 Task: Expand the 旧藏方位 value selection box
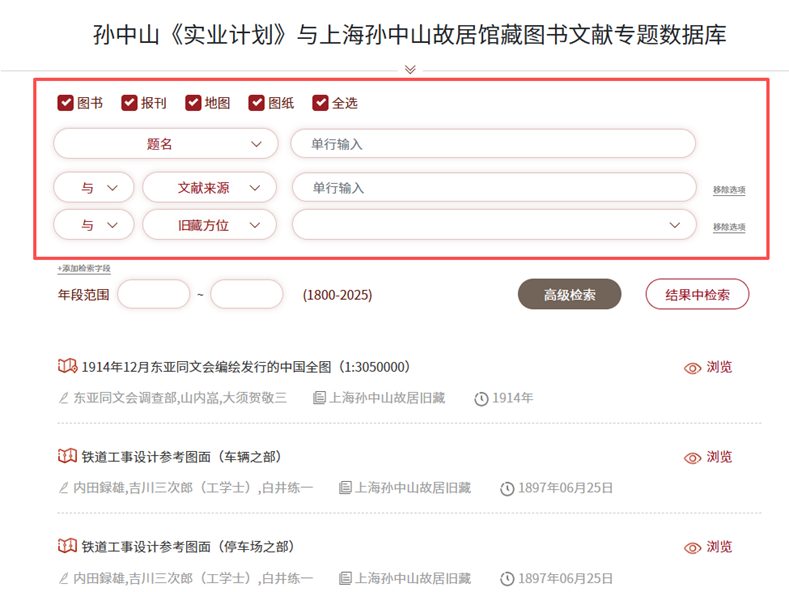click(494, 225)
